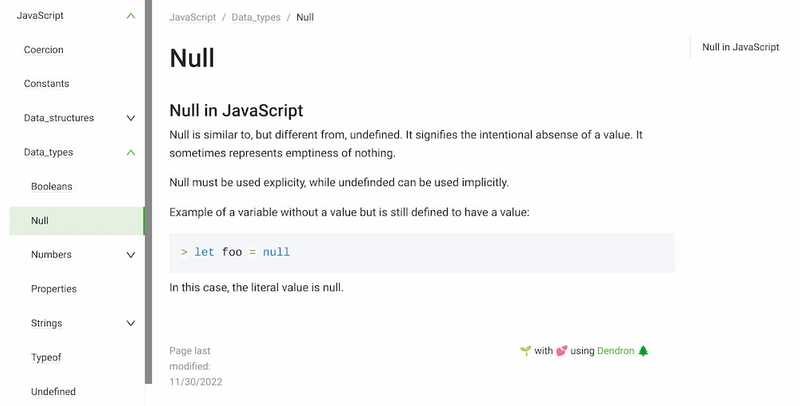800x406 pixels.
Task: Open the Coercion page
Action: (44, 50)
